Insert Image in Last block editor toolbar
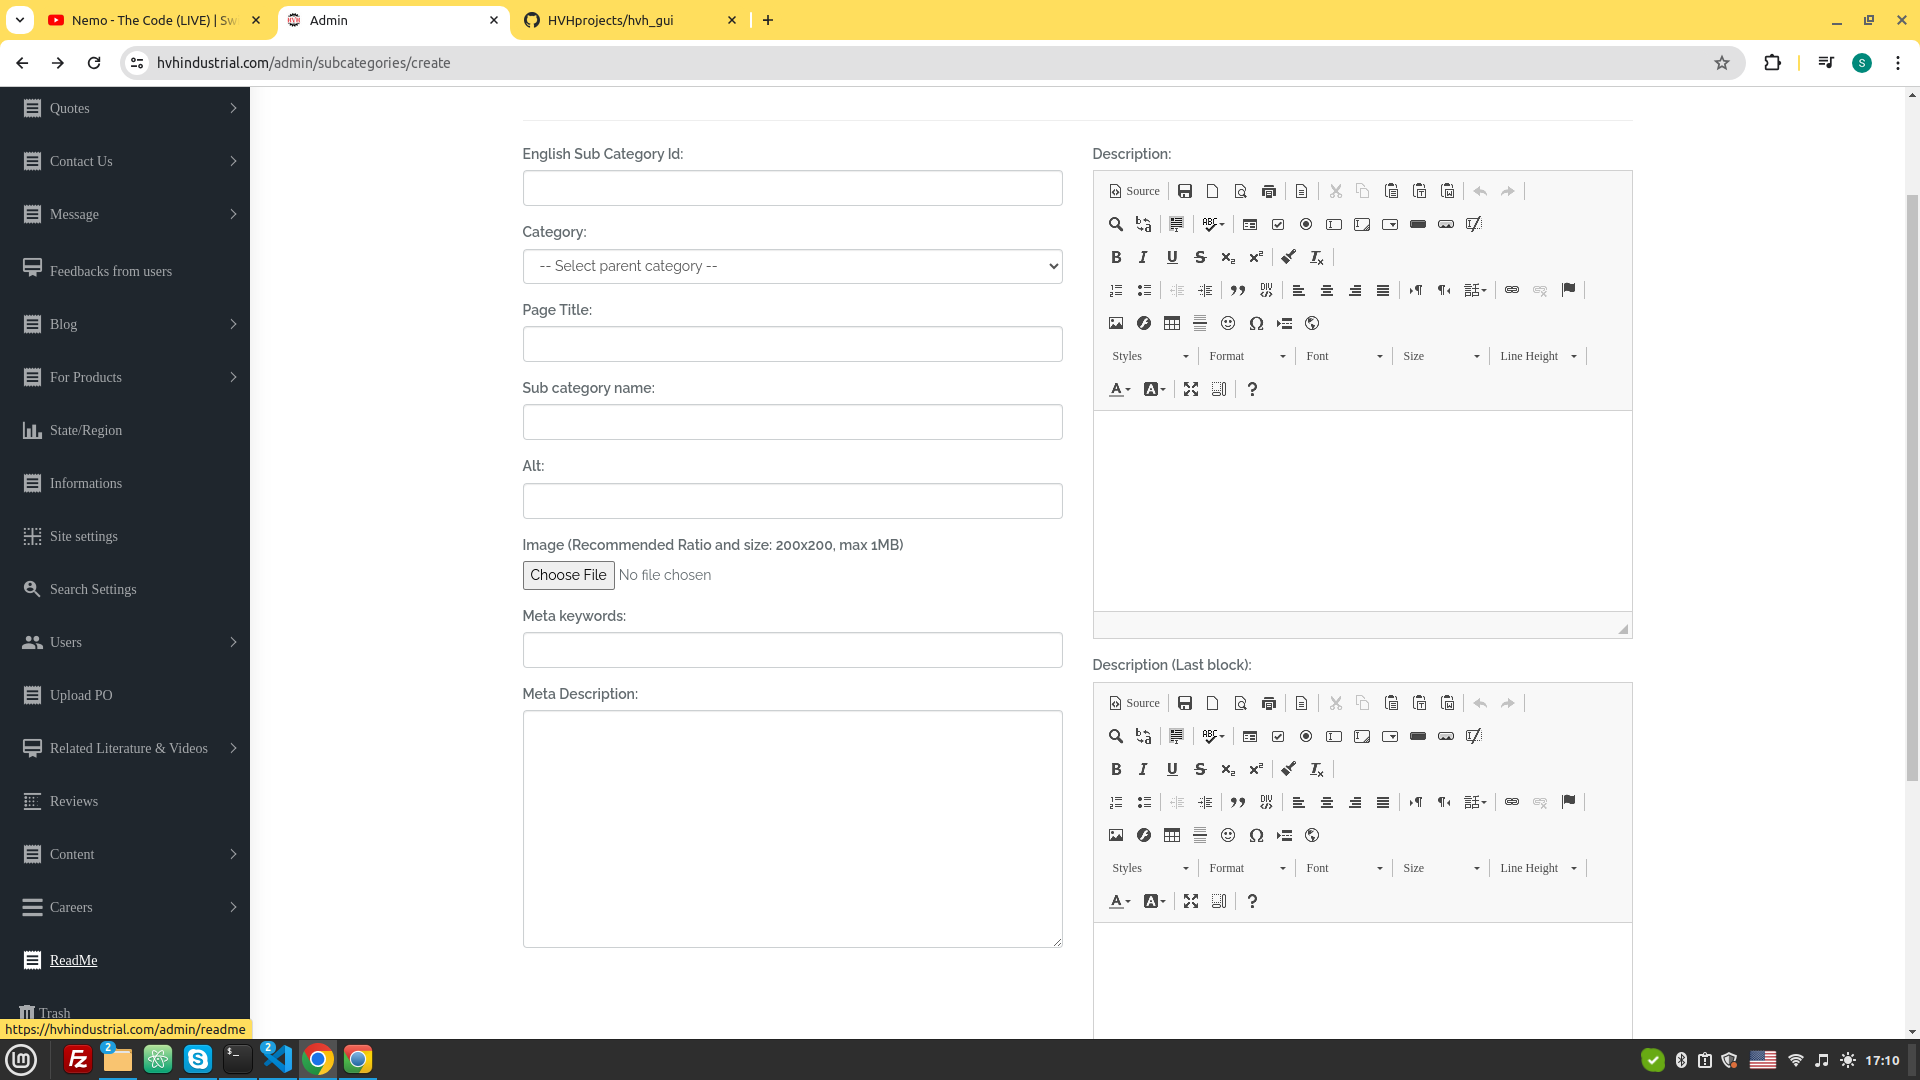This screenshot has width=1920, height=1080. (1116, 835)
